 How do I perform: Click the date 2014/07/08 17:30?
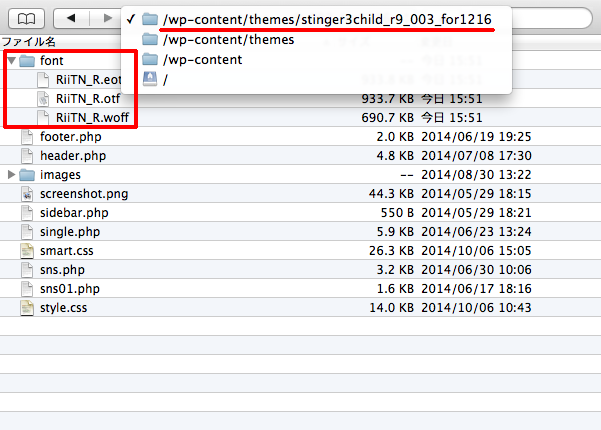[x=476, y=156]
